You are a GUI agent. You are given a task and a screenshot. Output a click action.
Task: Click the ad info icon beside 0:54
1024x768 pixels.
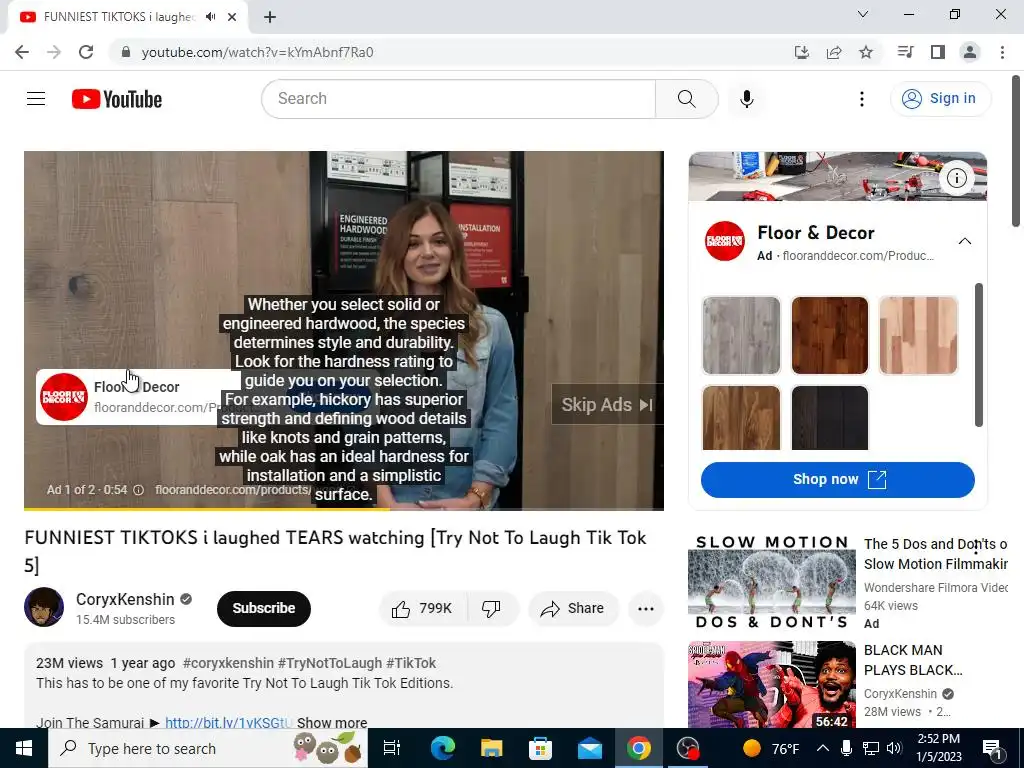(x=138, y=490)
